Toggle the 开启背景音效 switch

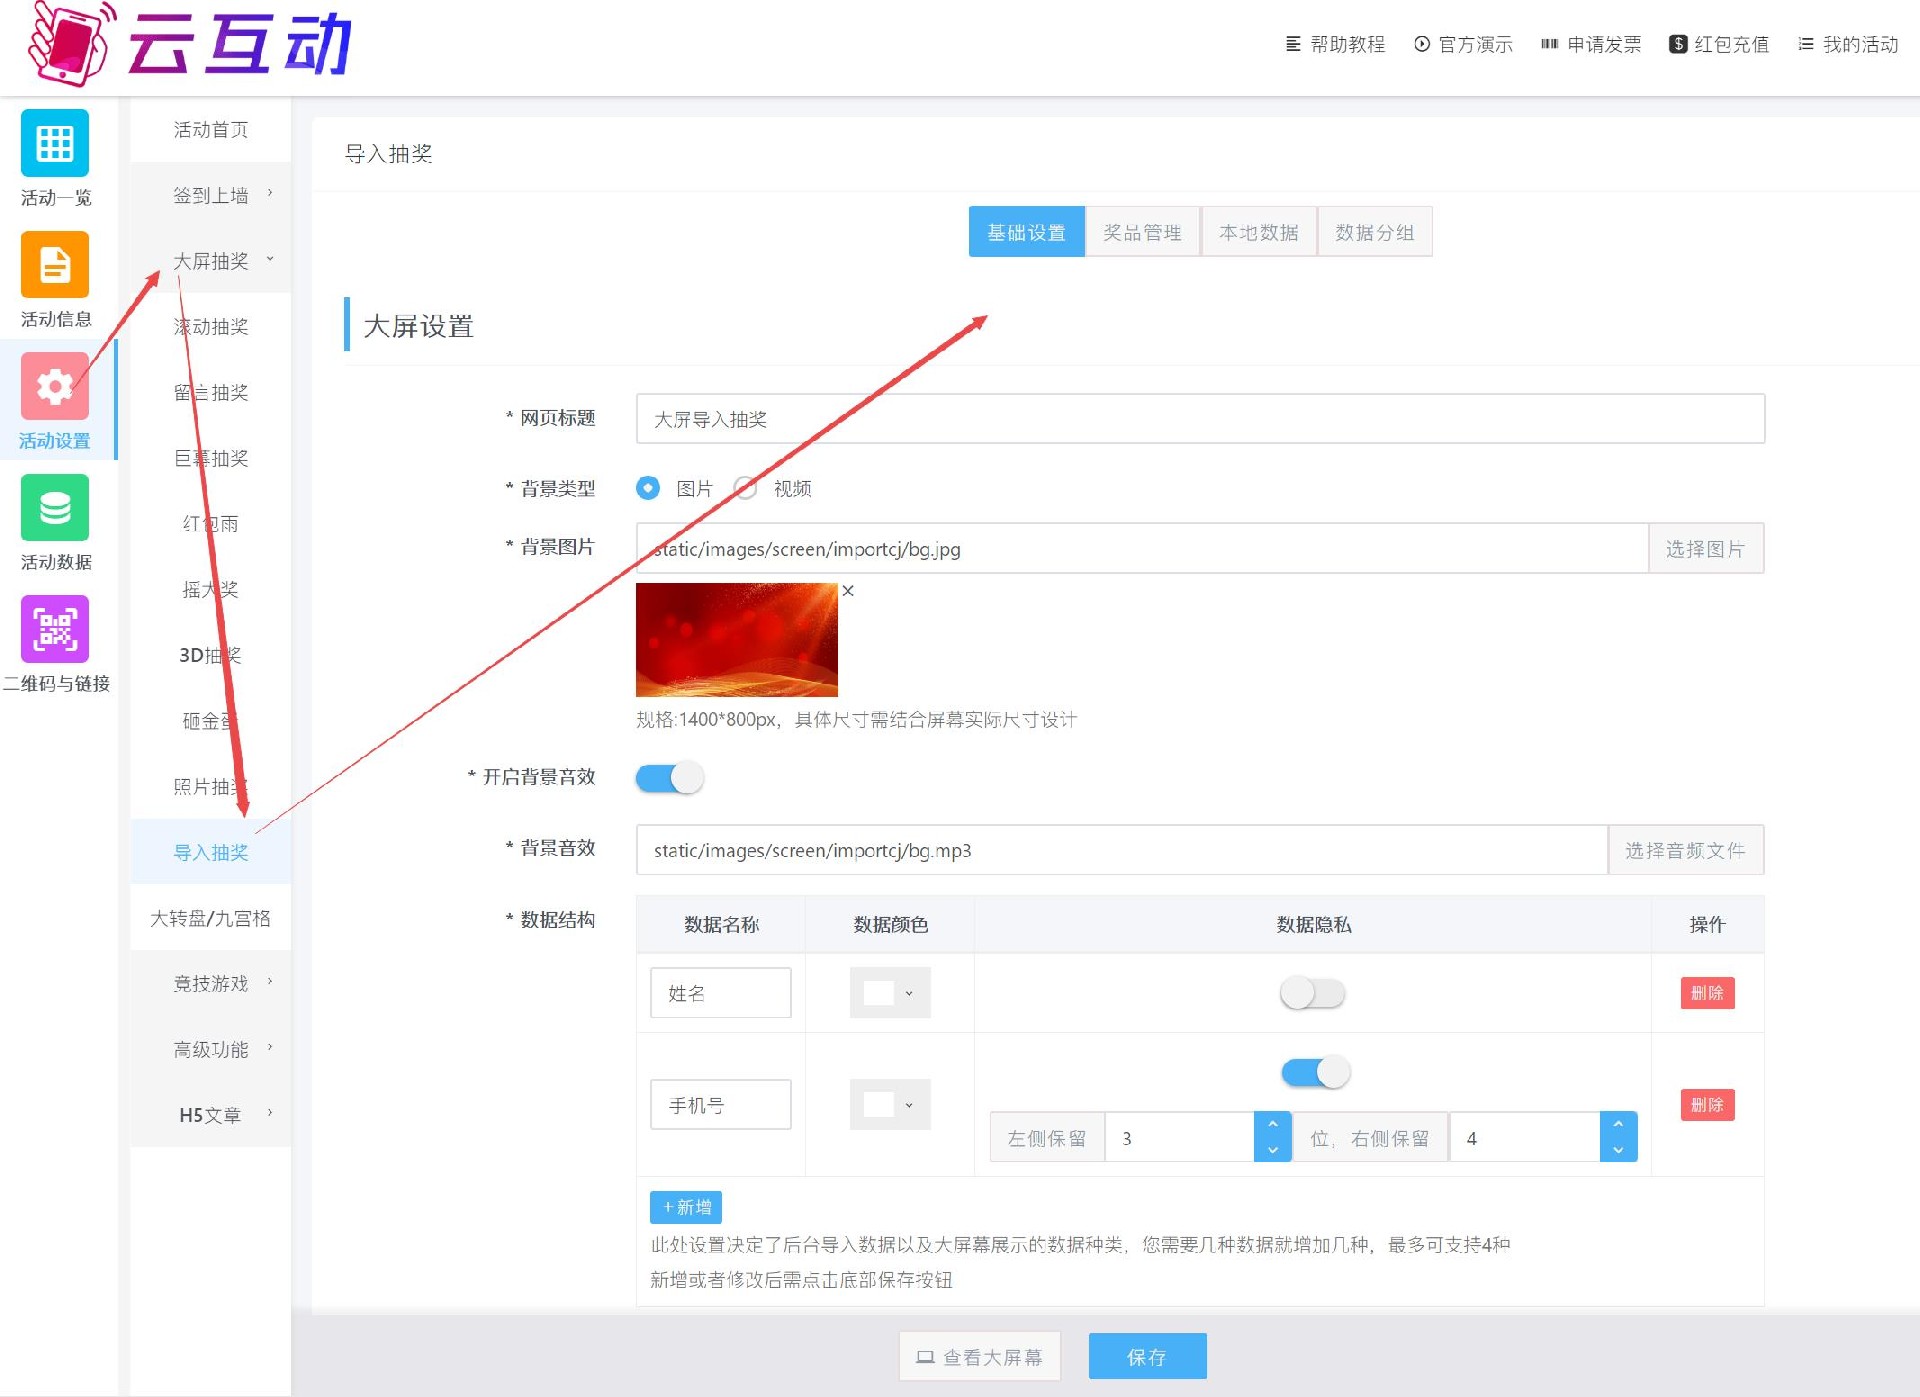(669, 775)
